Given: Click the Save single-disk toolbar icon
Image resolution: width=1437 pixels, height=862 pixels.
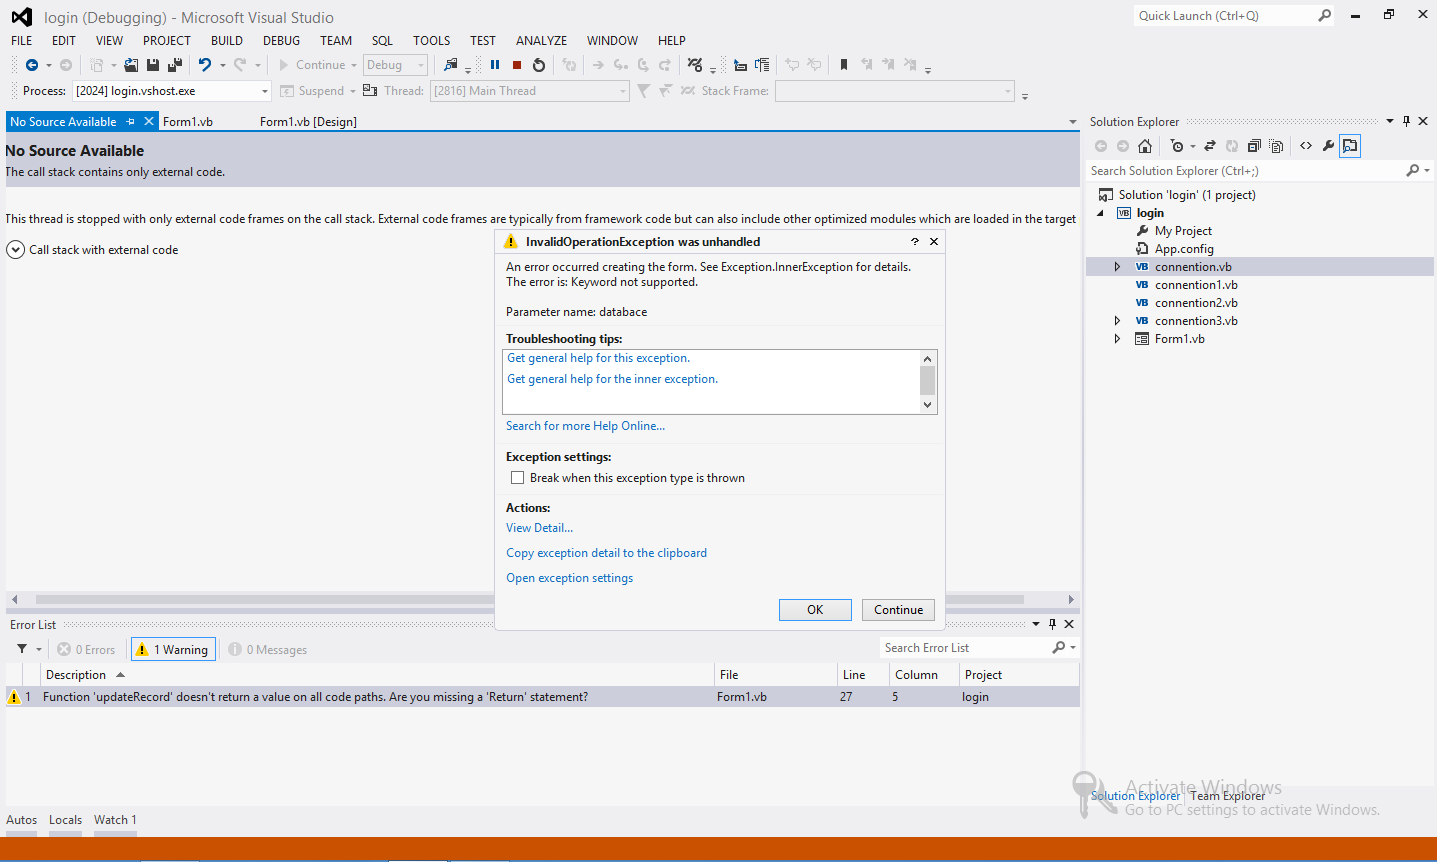Looking at the screenshot, I should click(x=153, y=65).
